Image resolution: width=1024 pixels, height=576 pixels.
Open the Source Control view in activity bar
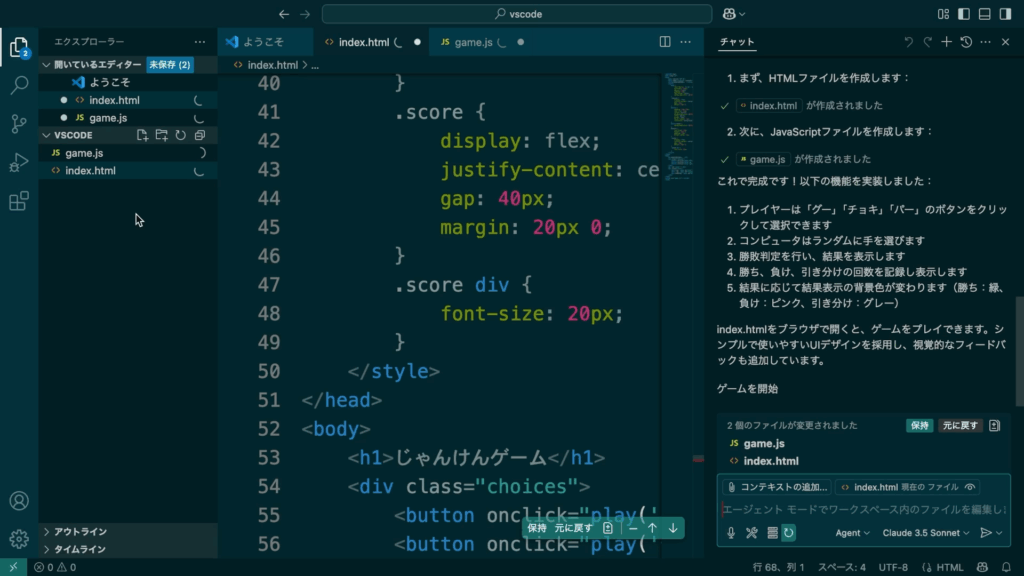(x=18, y=124)
